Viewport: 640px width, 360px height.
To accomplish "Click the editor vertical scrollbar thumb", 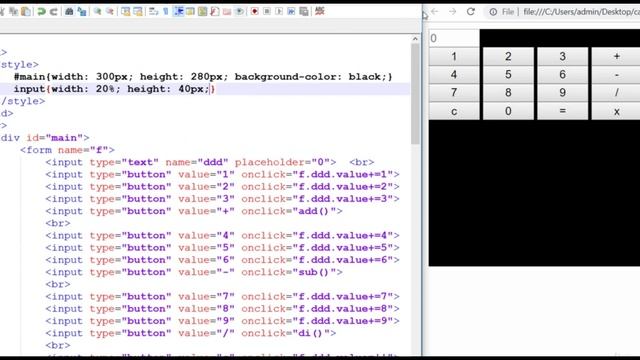I will point(415,94).
